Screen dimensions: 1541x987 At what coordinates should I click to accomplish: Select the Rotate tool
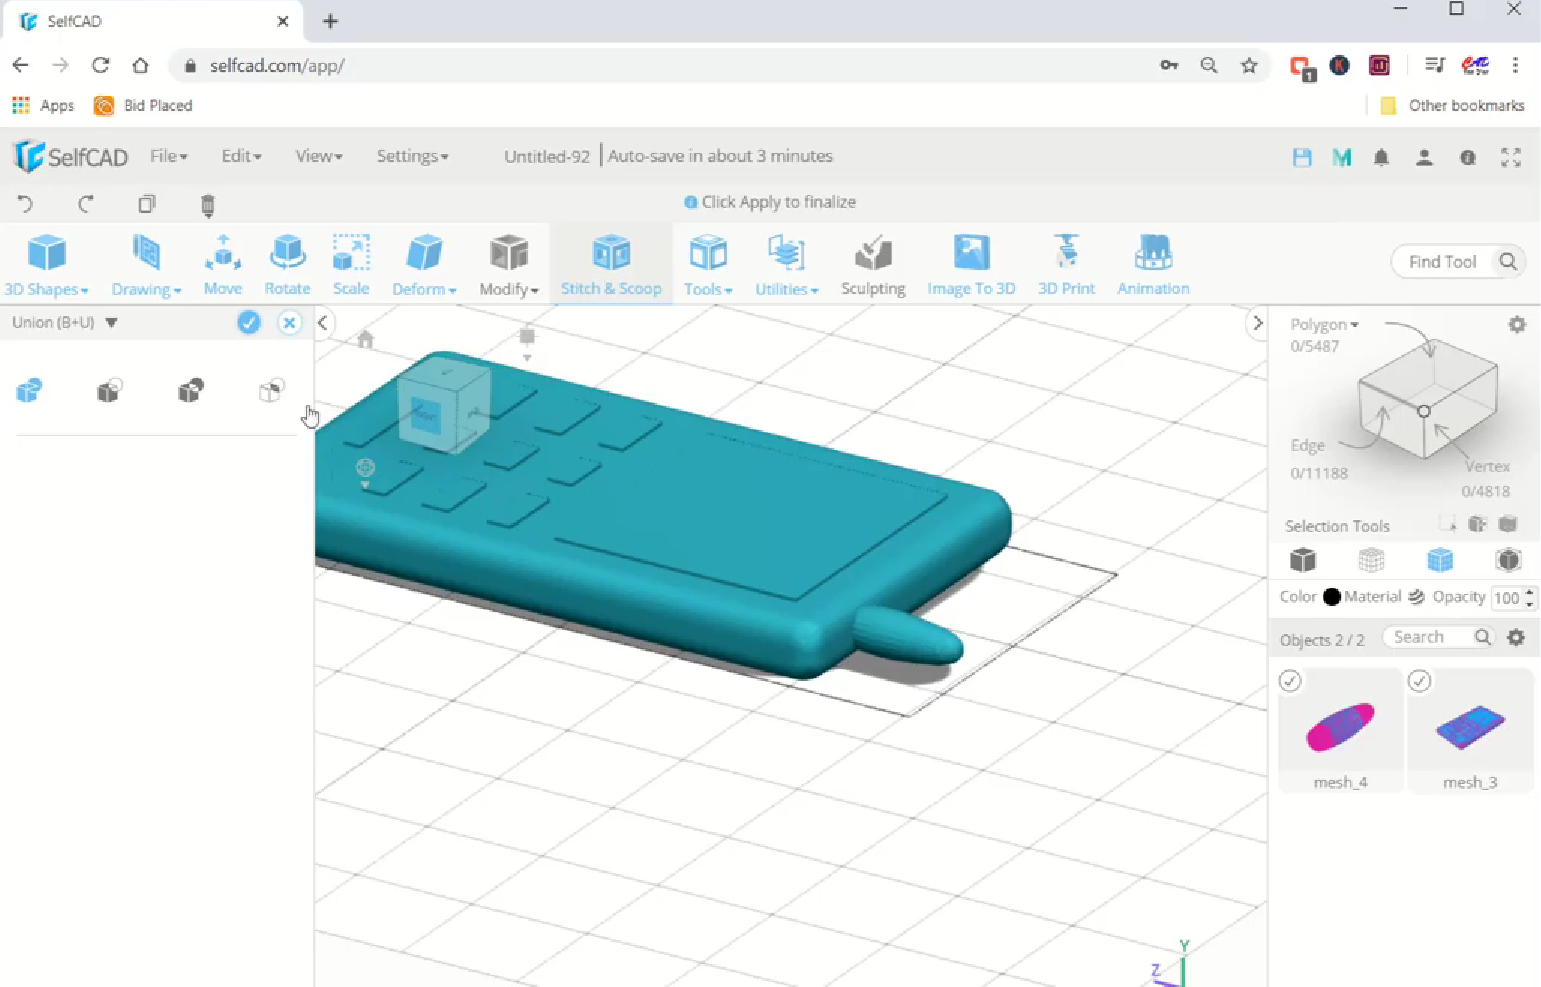[x=287, y=265]
